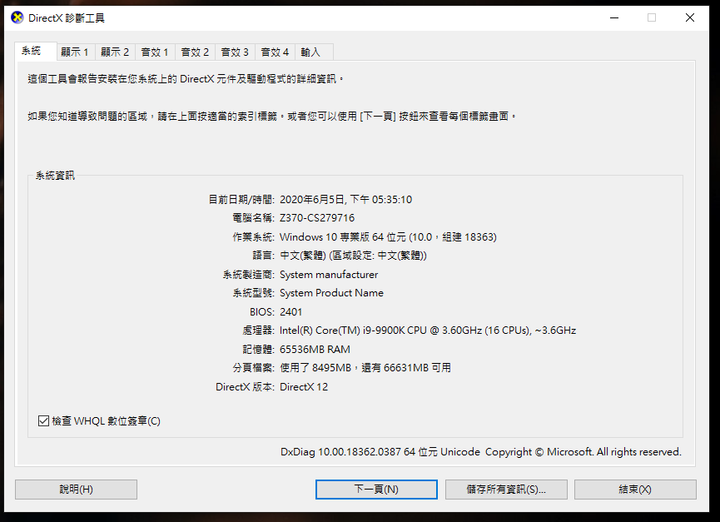Screen dimensions: 720x522
Task: Click the 系統製造商: label
Action: [248, 275]
